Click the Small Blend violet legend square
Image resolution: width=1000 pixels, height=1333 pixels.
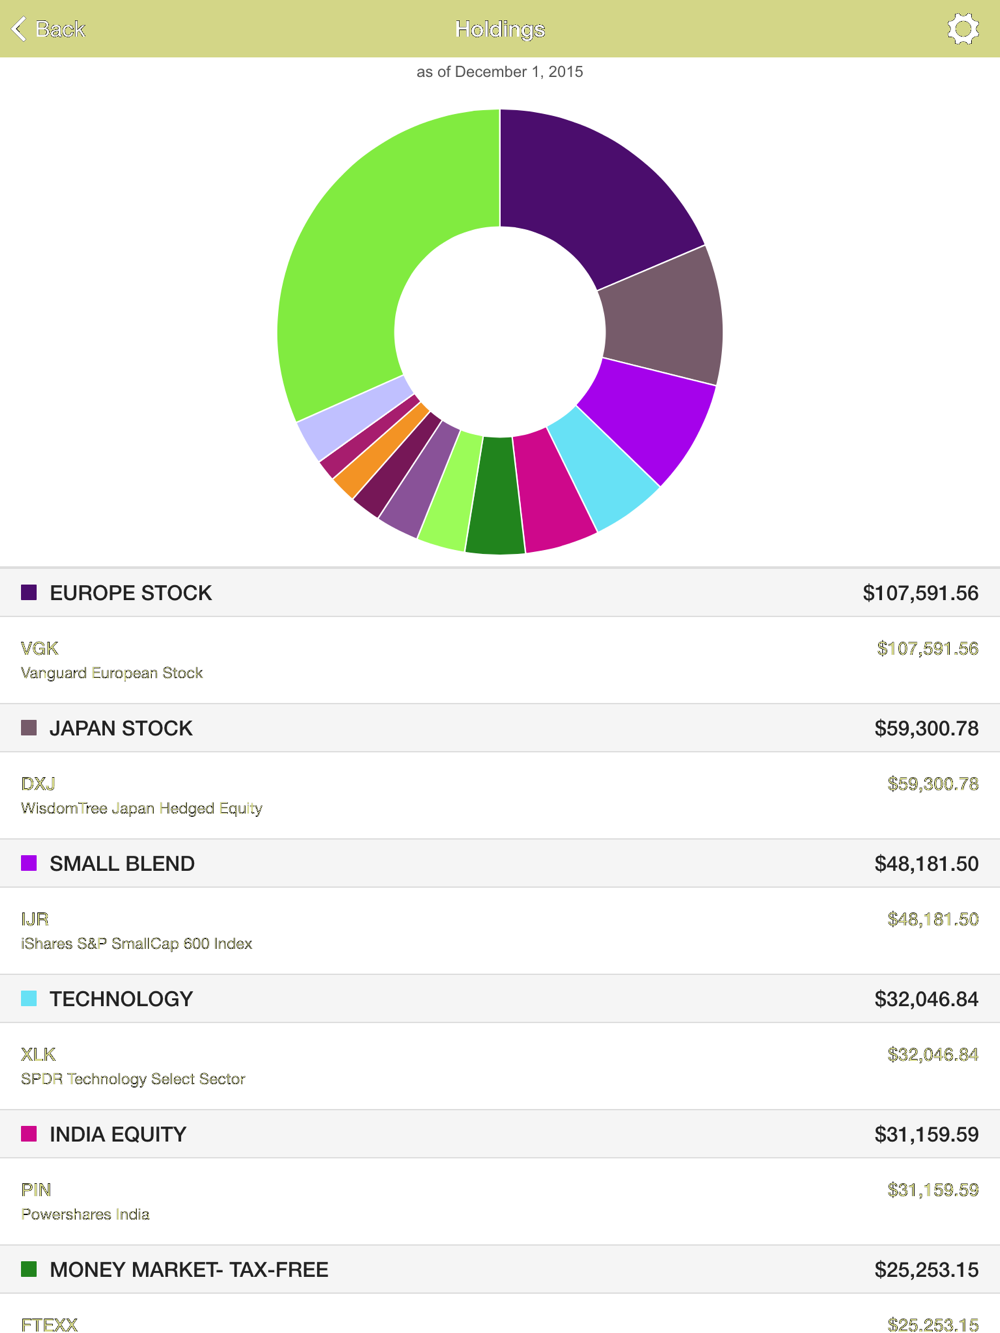pos(29,863)
